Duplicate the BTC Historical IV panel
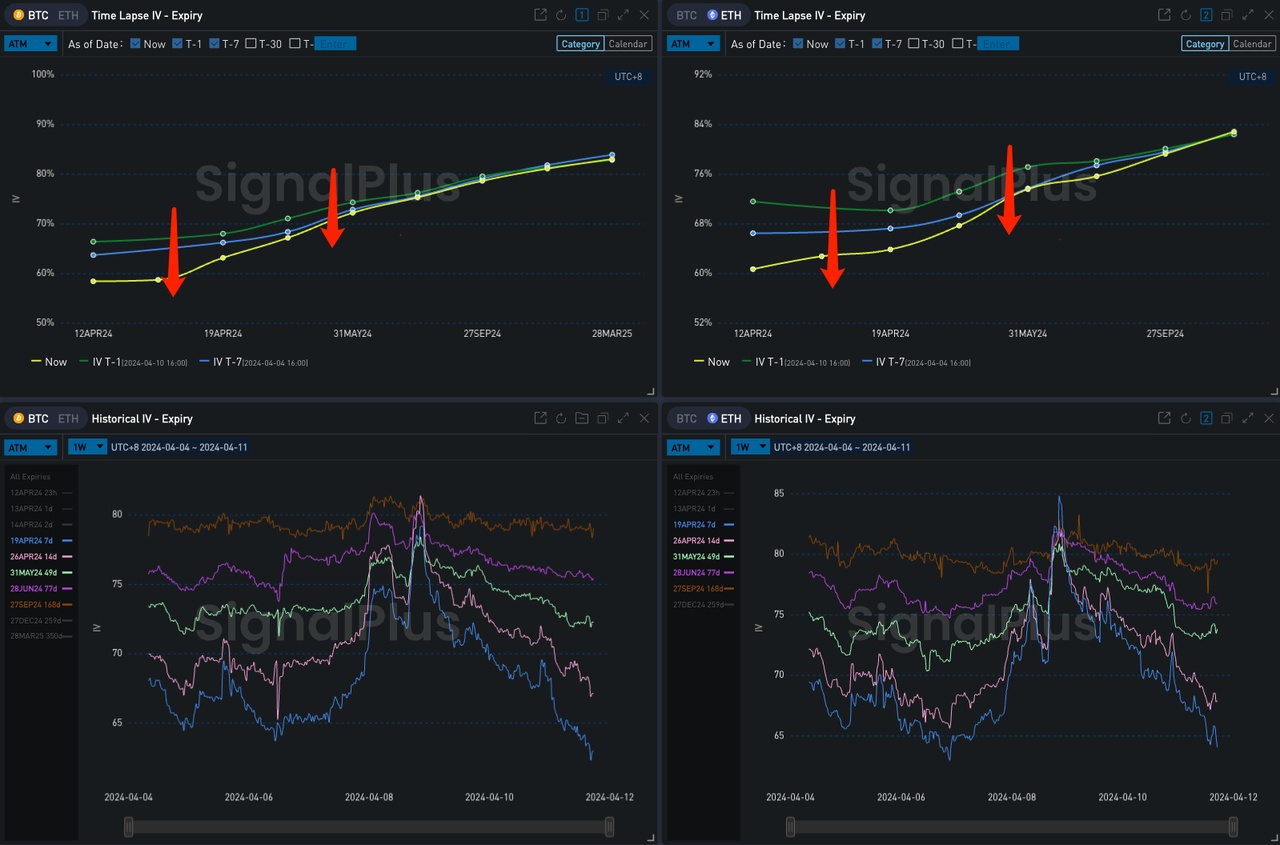 pos(602,418)
